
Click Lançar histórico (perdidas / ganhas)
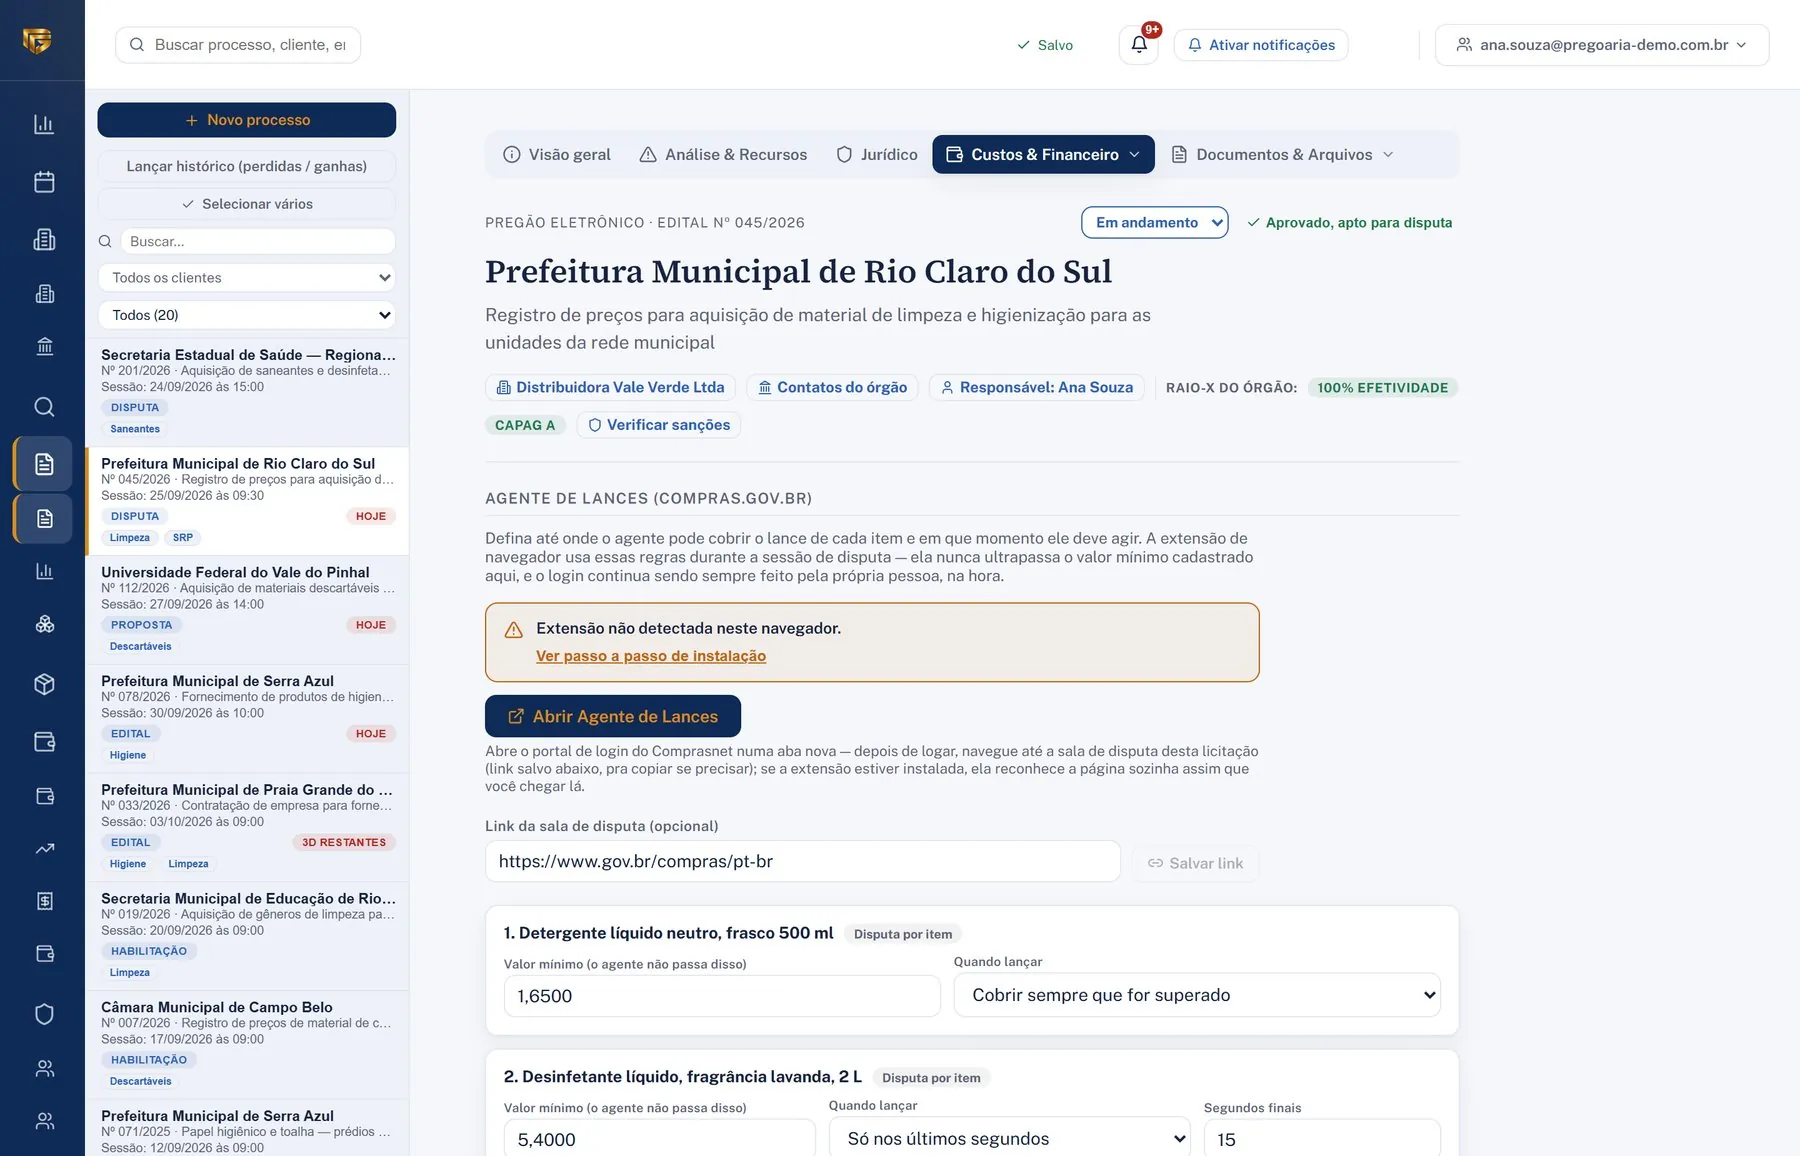pyautogui.click(x=247, y=166)
